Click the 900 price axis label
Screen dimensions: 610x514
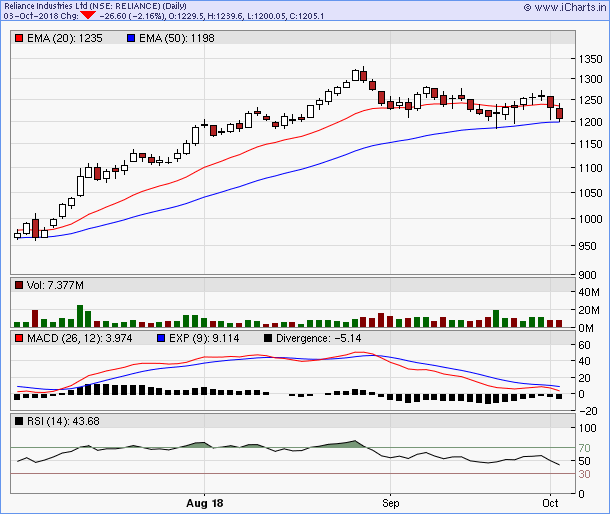click(x=587, y=275)
